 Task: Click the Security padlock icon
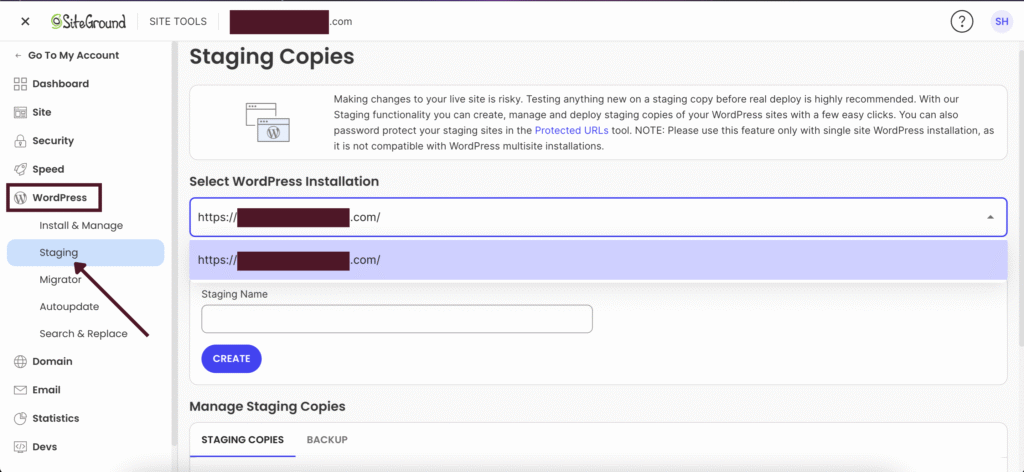21,141
